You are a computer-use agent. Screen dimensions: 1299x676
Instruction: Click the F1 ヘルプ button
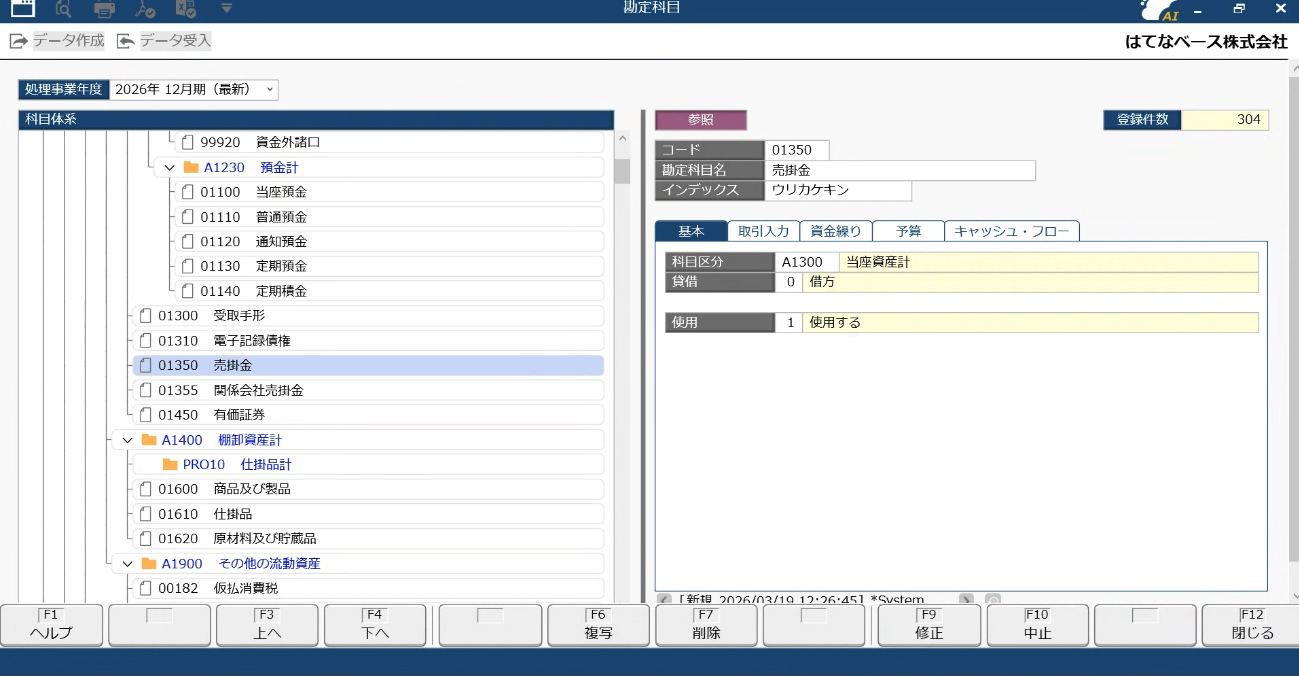52,625
